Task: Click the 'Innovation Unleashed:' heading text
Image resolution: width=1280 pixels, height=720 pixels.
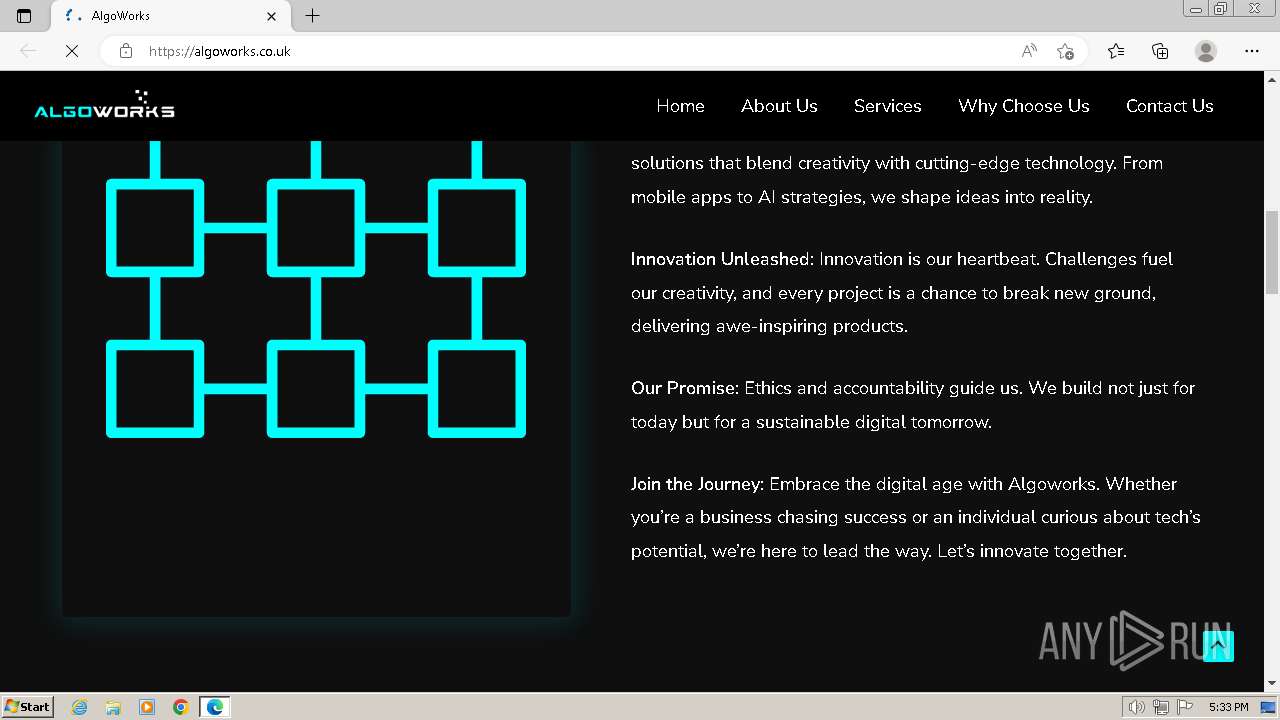Action: pos(722,259)
